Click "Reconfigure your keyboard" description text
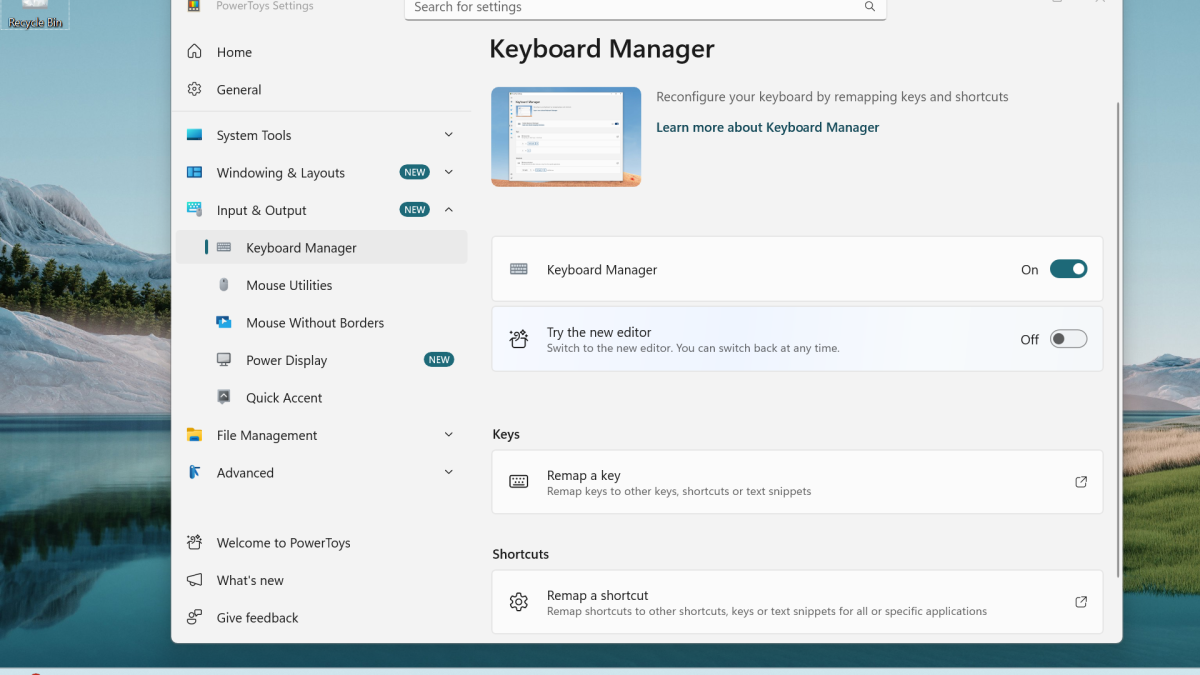The height and width of the screenshot is (675, 1200). coord(832,97)
